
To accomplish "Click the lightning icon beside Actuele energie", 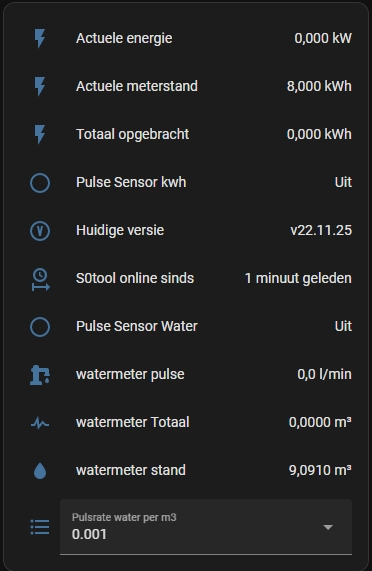I will pos(40,38).
